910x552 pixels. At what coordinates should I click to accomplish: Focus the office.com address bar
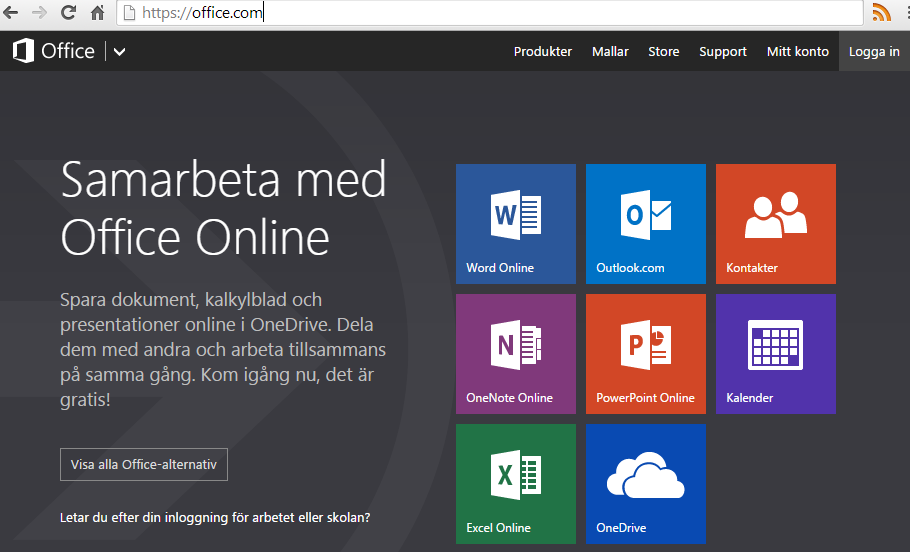(x=490, y=12)
